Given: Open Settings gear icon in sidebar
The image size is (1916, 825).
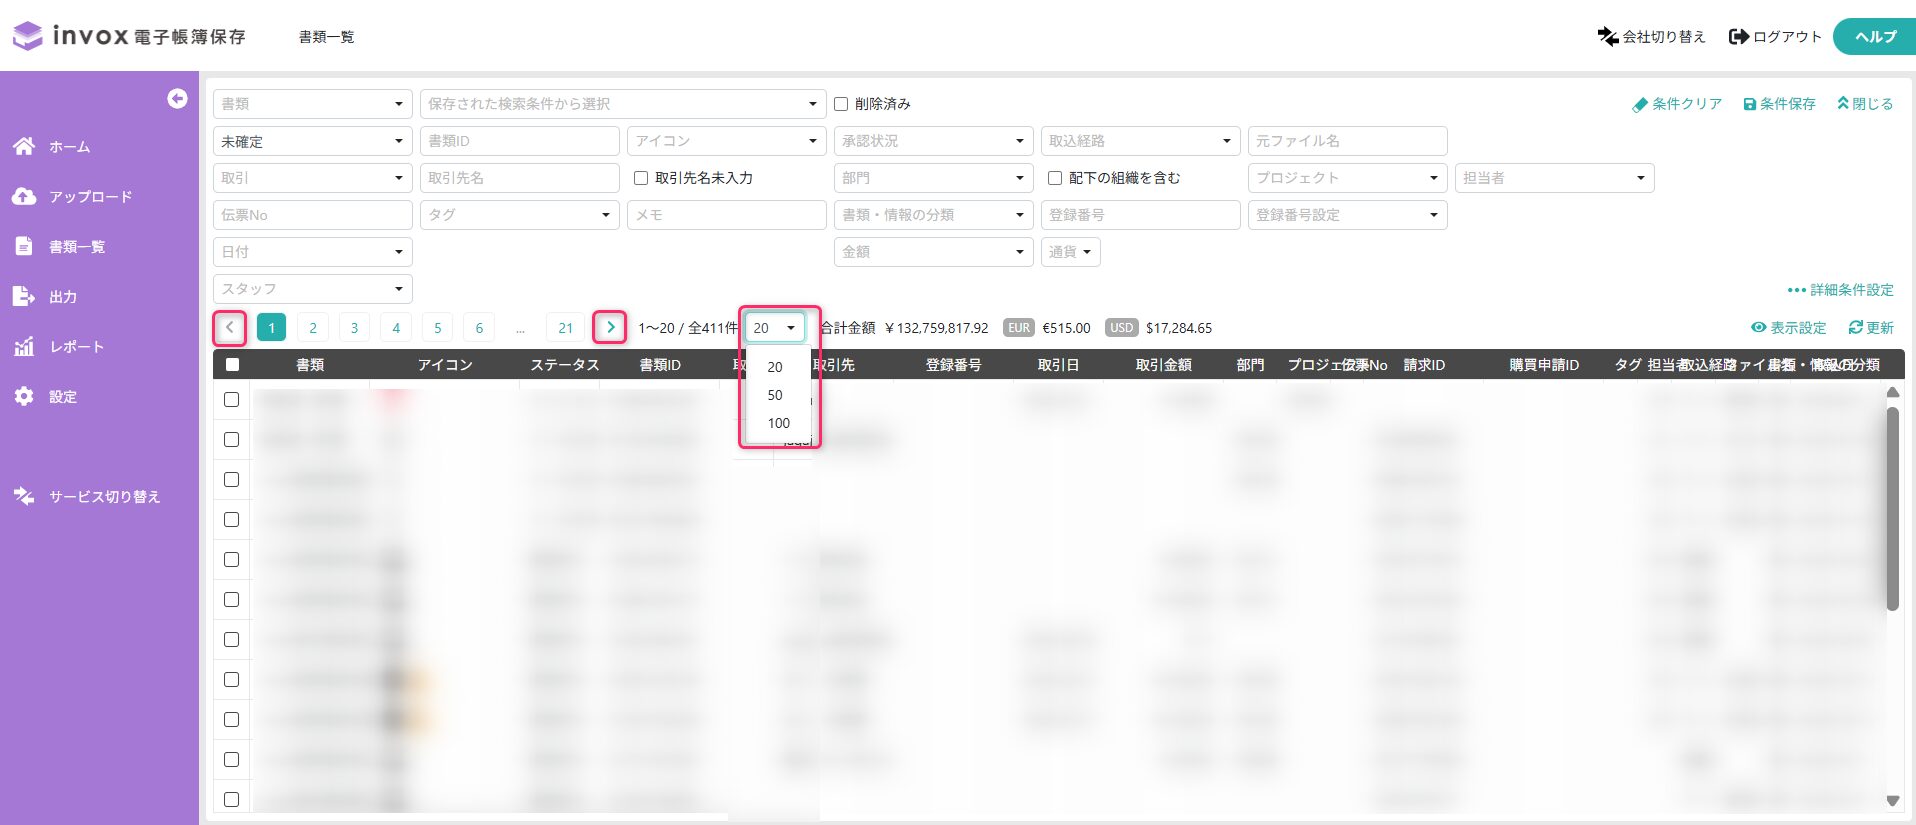Looking at the screenshot, I should [x=24, y=397].
